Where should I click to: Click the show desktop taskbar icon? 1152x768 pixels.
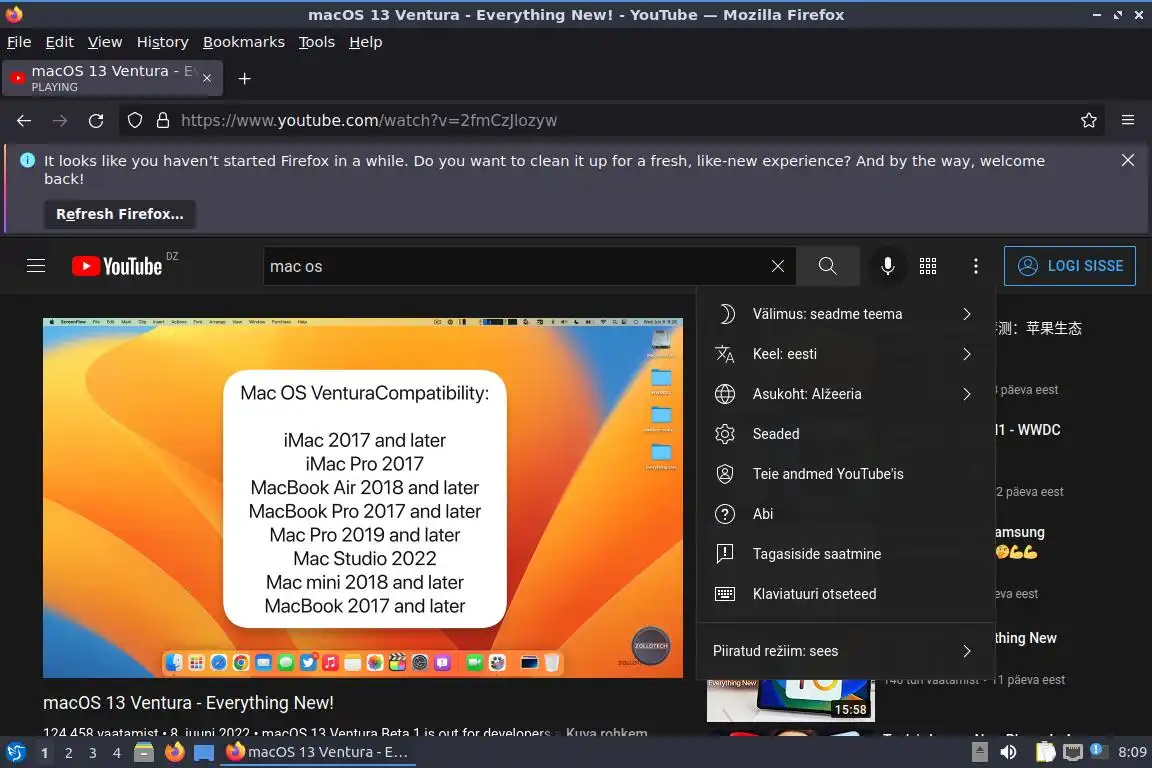click(x=204, y=752)
